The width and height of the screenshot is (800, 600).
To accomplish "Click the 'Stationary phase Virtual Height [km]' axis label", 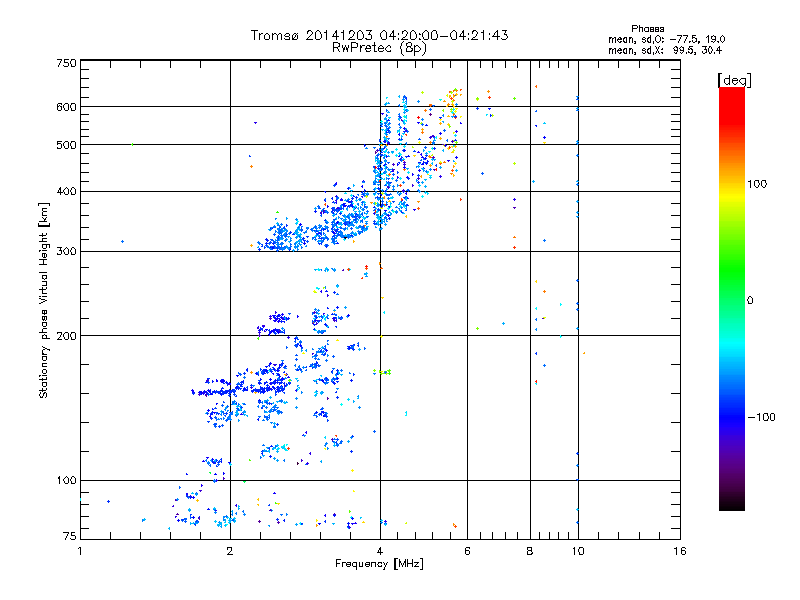I will click(44, 300).
